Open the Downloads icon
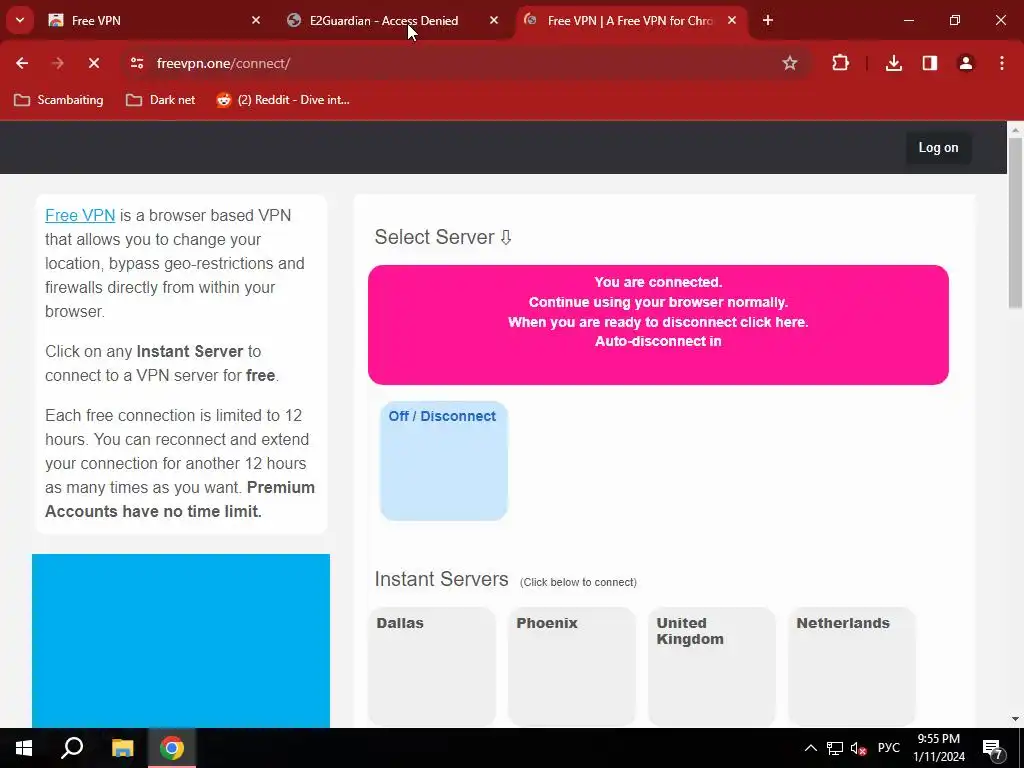The image size is (1024, 768). point(894,63)
